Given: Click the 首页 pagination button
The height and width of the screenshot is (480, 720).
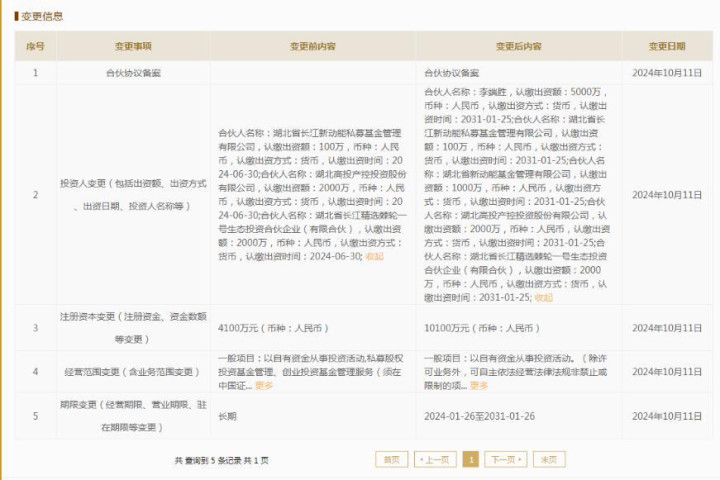Looking at the screenshot, I should 391,459.
